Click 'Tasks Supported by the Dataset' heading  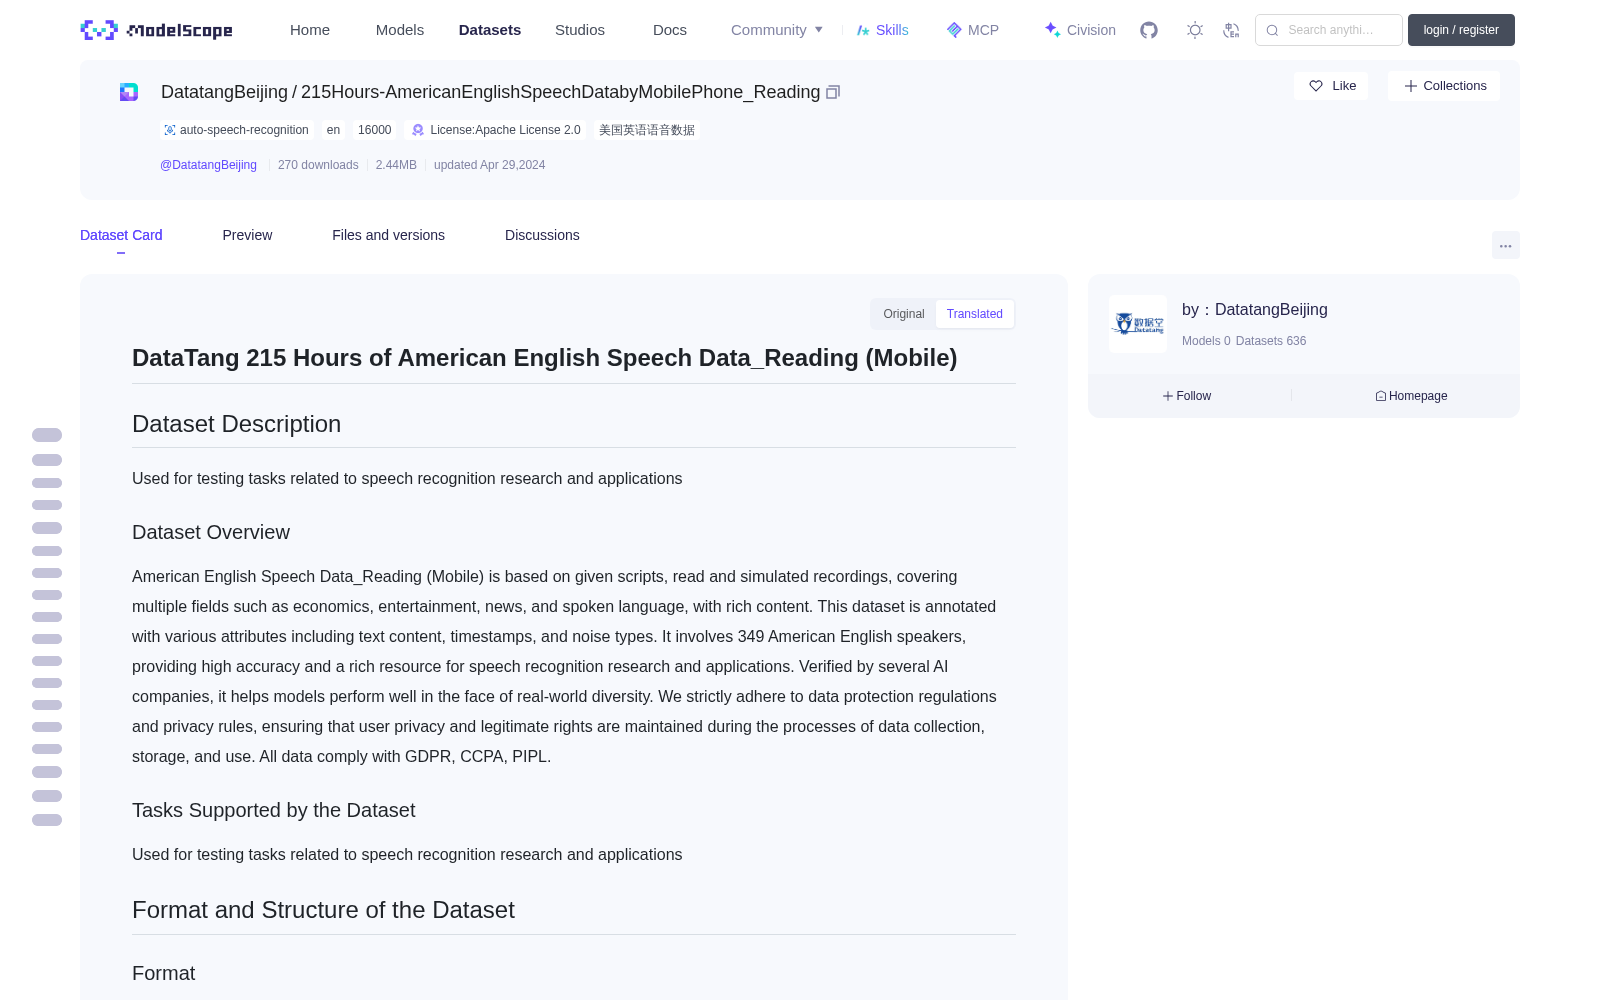273,811
